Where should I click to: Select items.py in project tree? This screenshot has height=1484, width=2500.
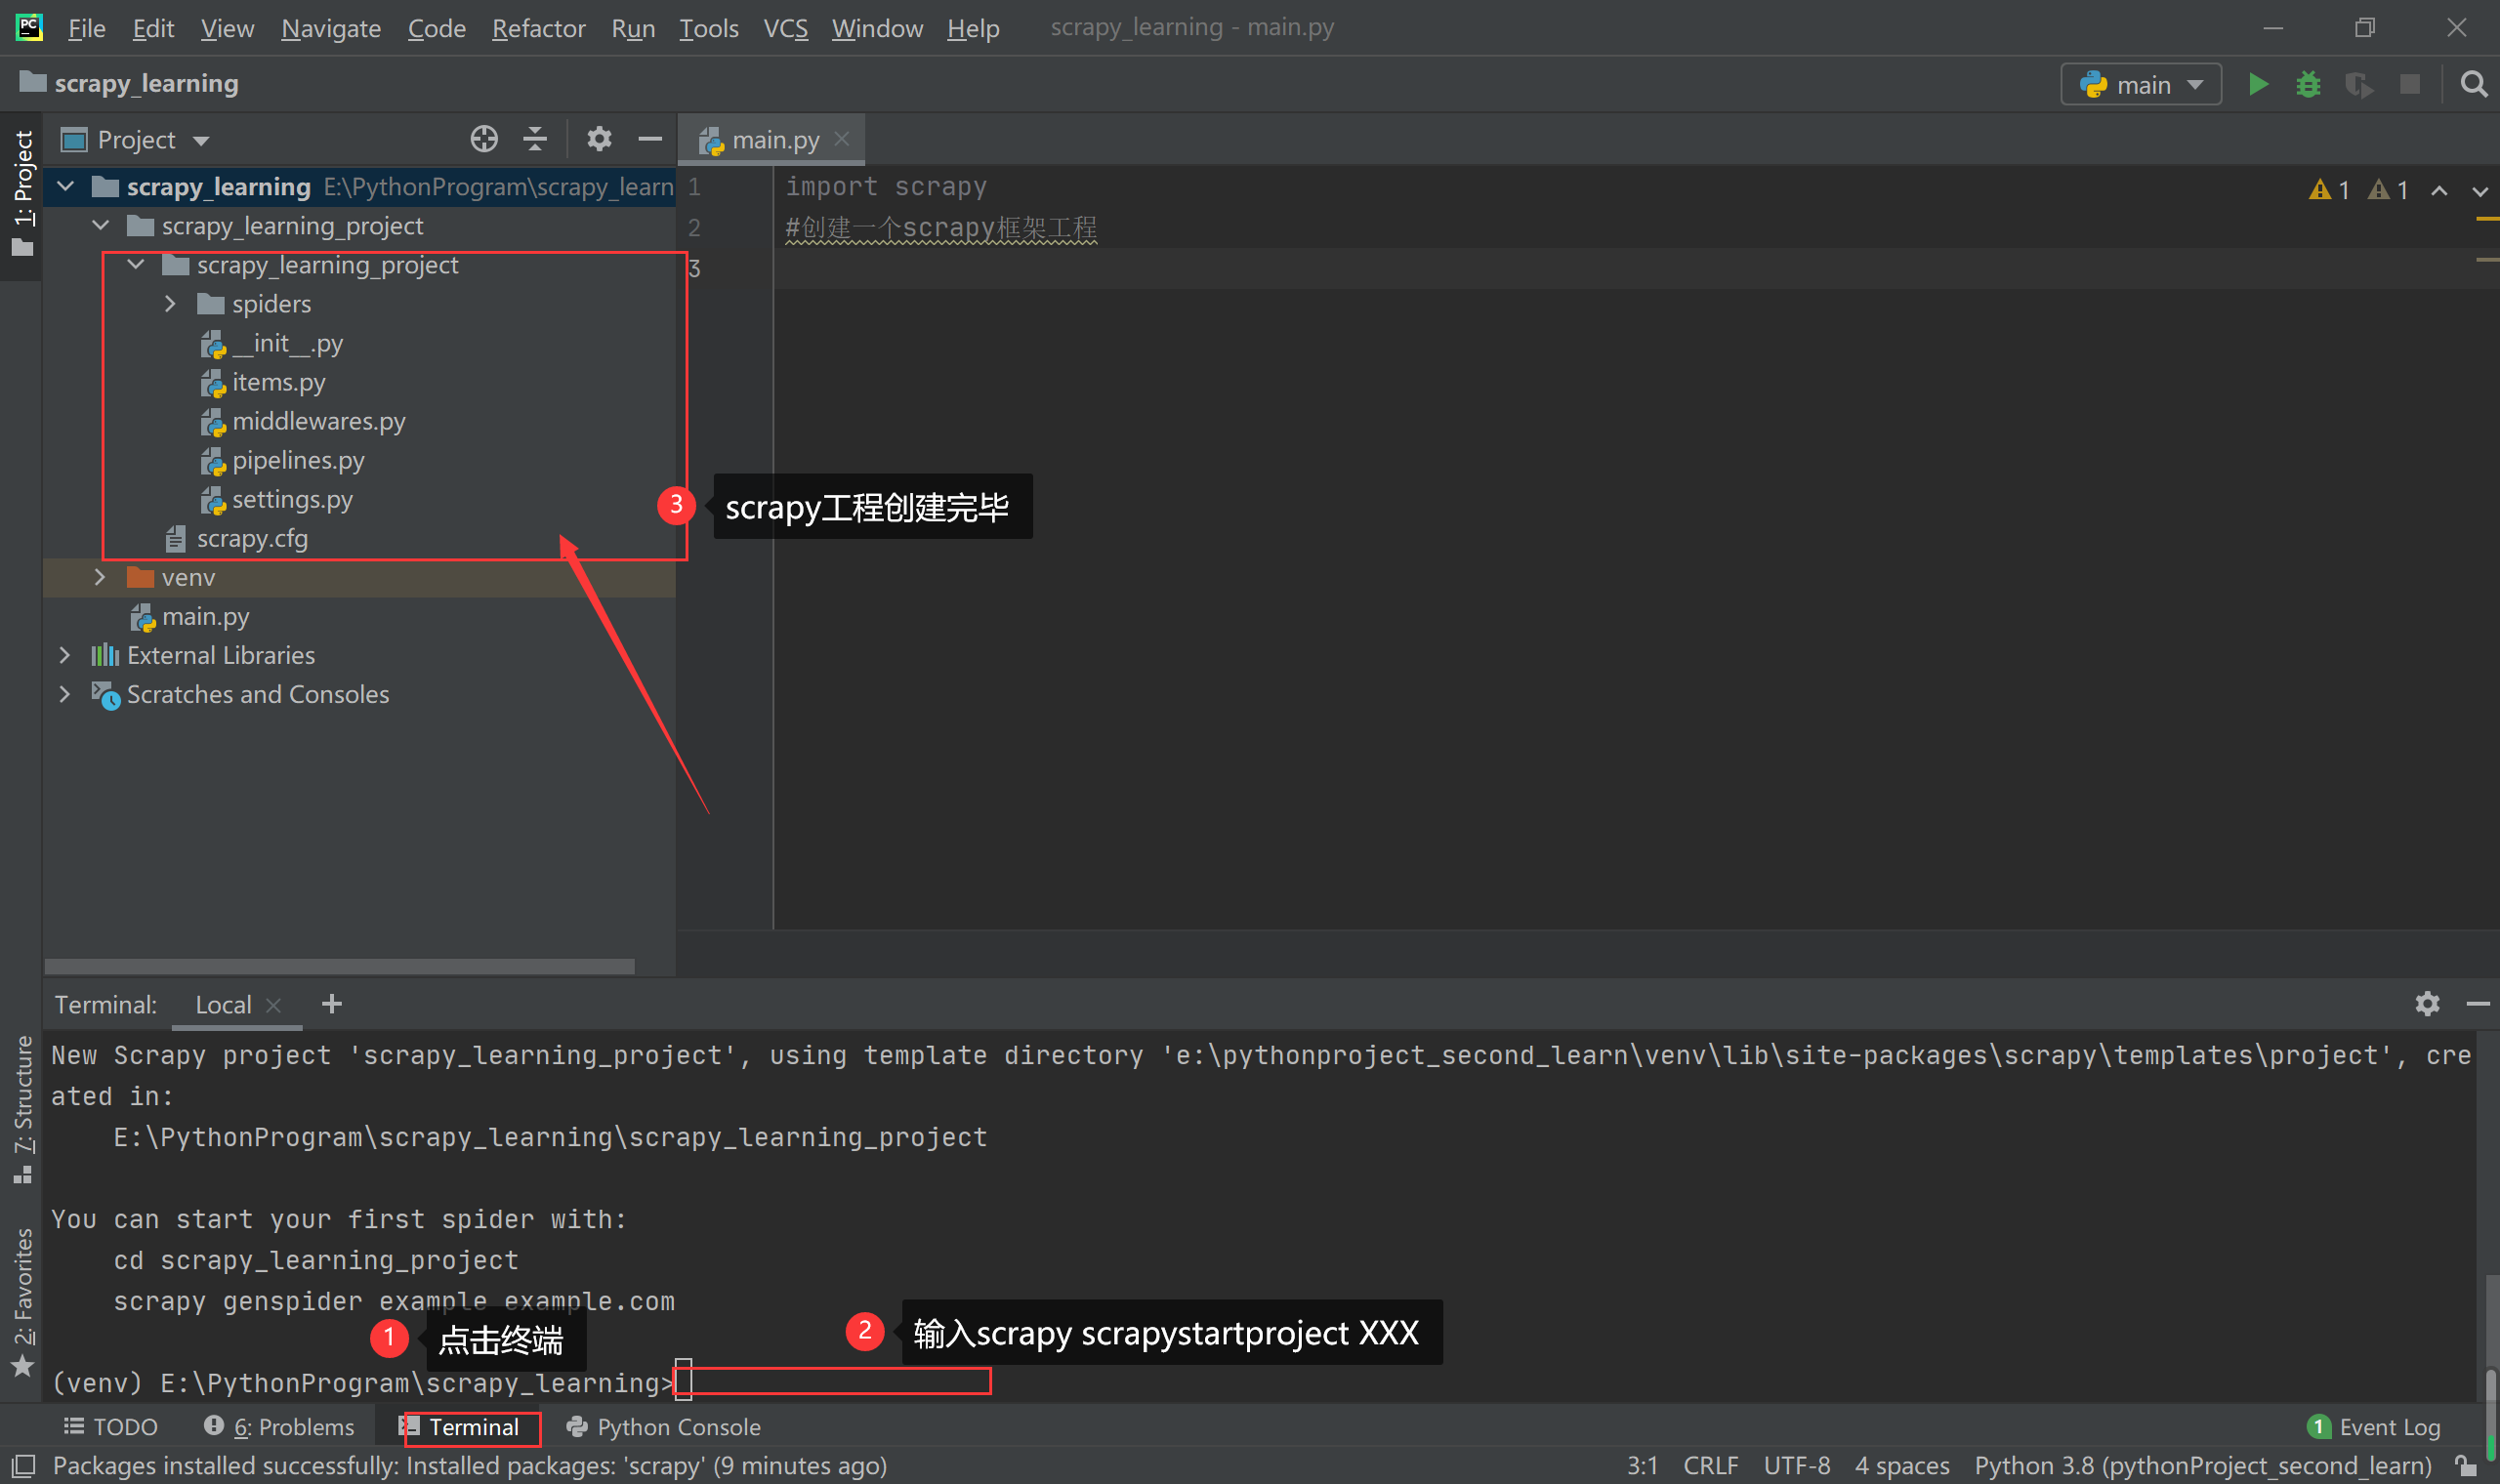(x=263, y=383)
